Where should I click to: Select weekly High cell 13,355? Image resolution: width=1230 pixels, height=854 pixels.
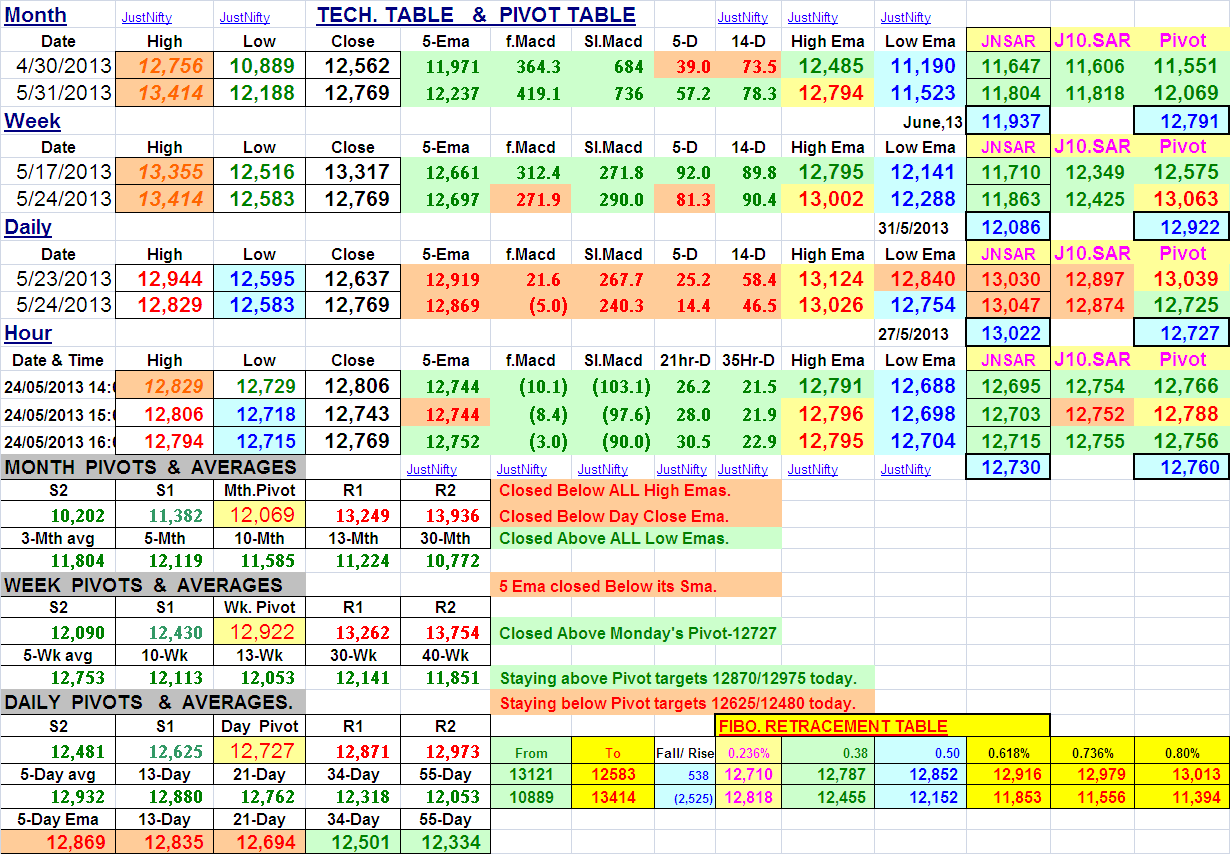pos(165,172)
